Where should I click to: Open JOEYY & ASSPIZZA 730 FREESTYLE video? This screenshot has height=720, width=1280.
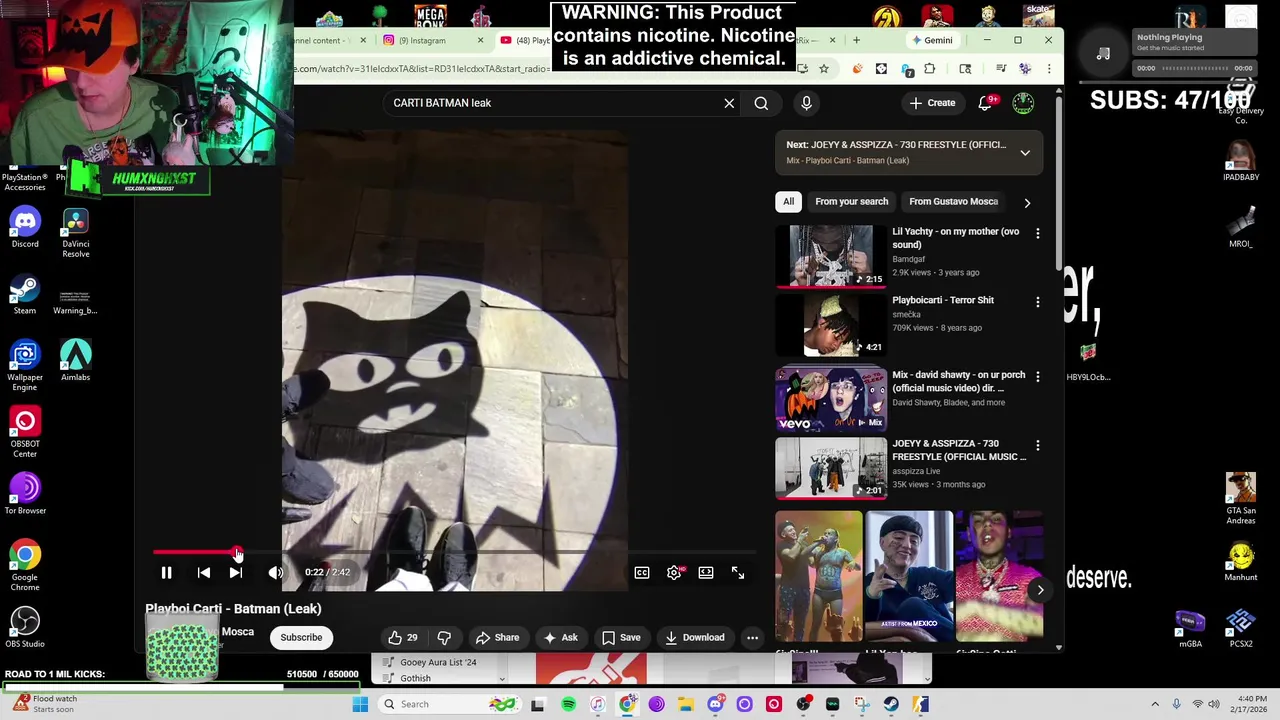(x=831, y=468)
